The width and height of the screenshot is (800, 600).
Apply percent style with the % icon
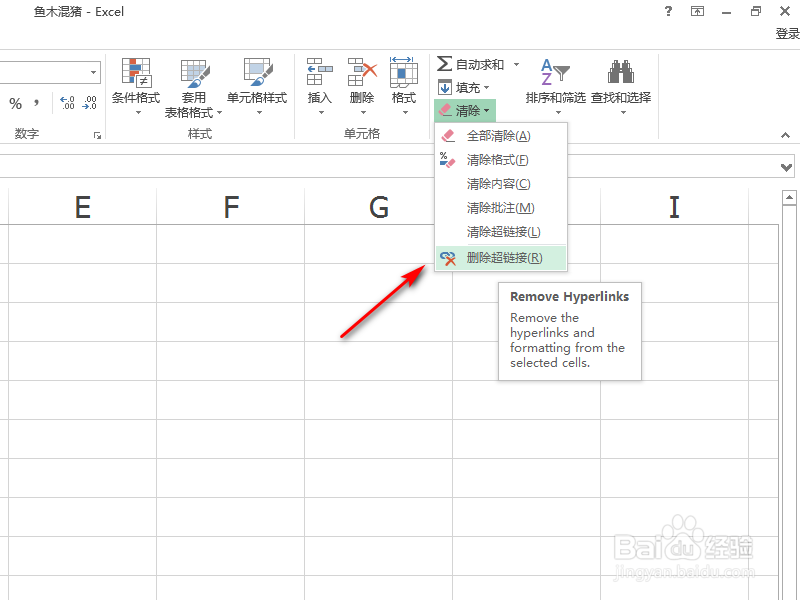[x=15, y=101]
